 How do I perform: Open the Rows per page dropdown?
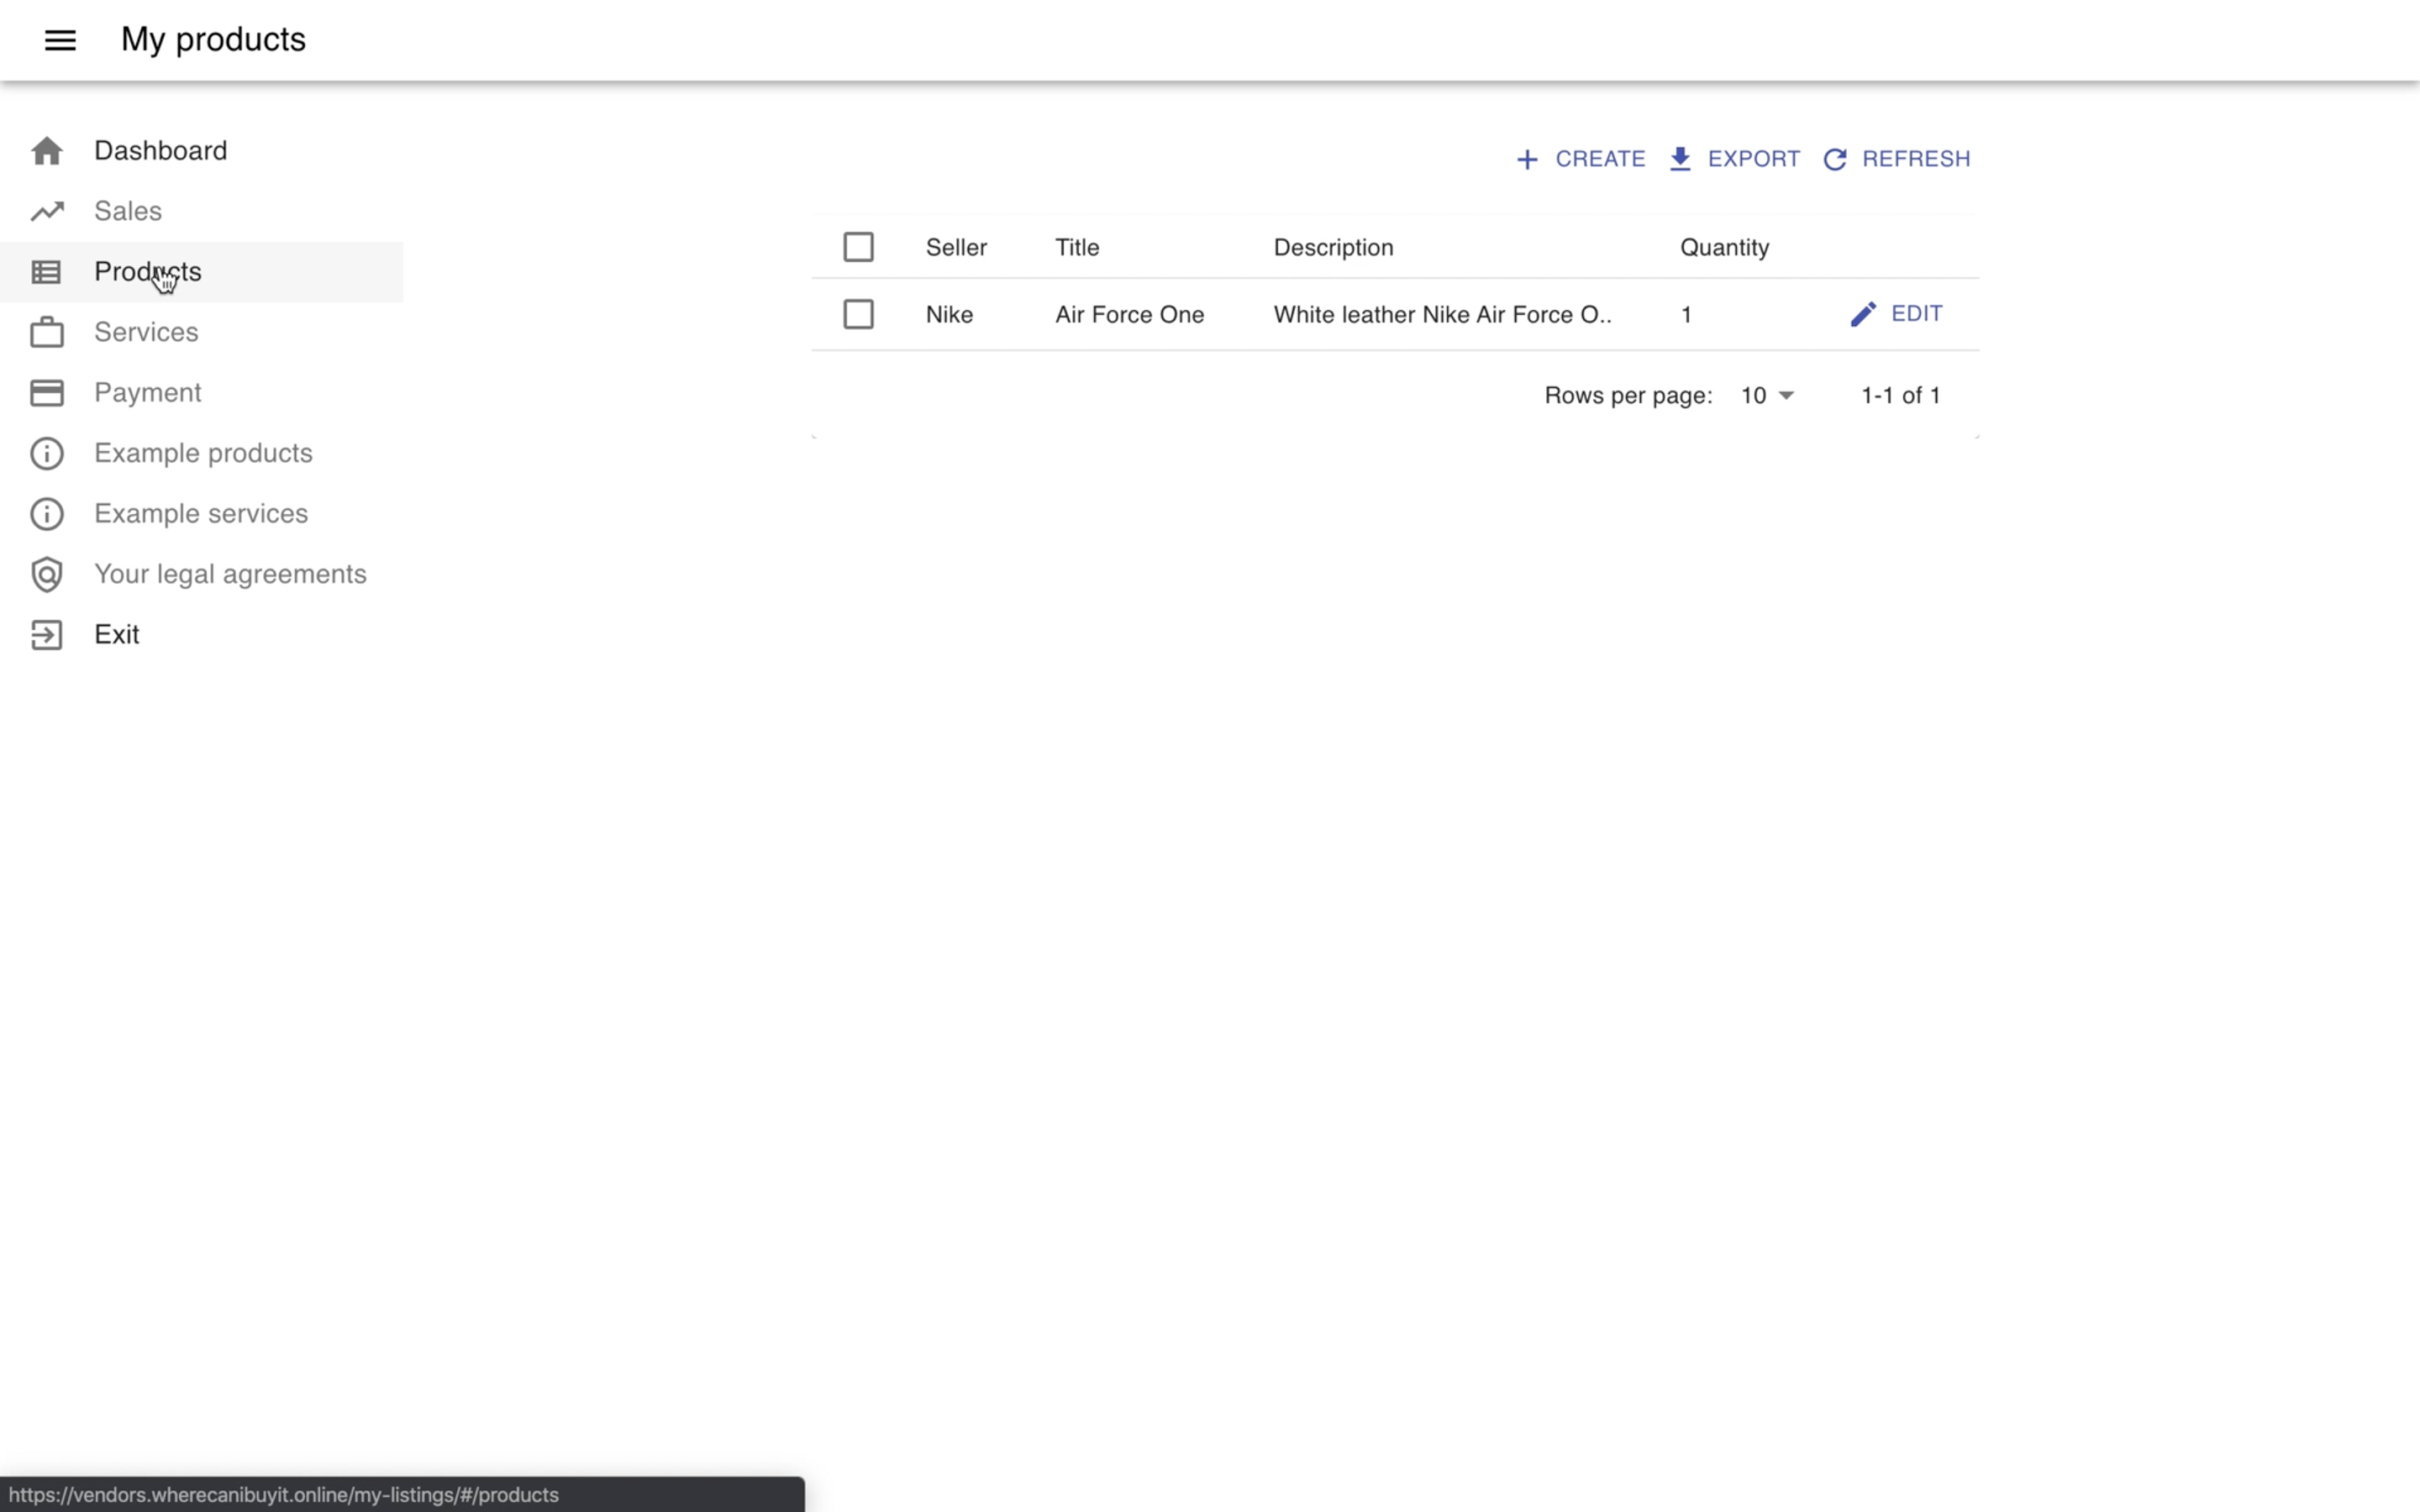coord(1766,396)
